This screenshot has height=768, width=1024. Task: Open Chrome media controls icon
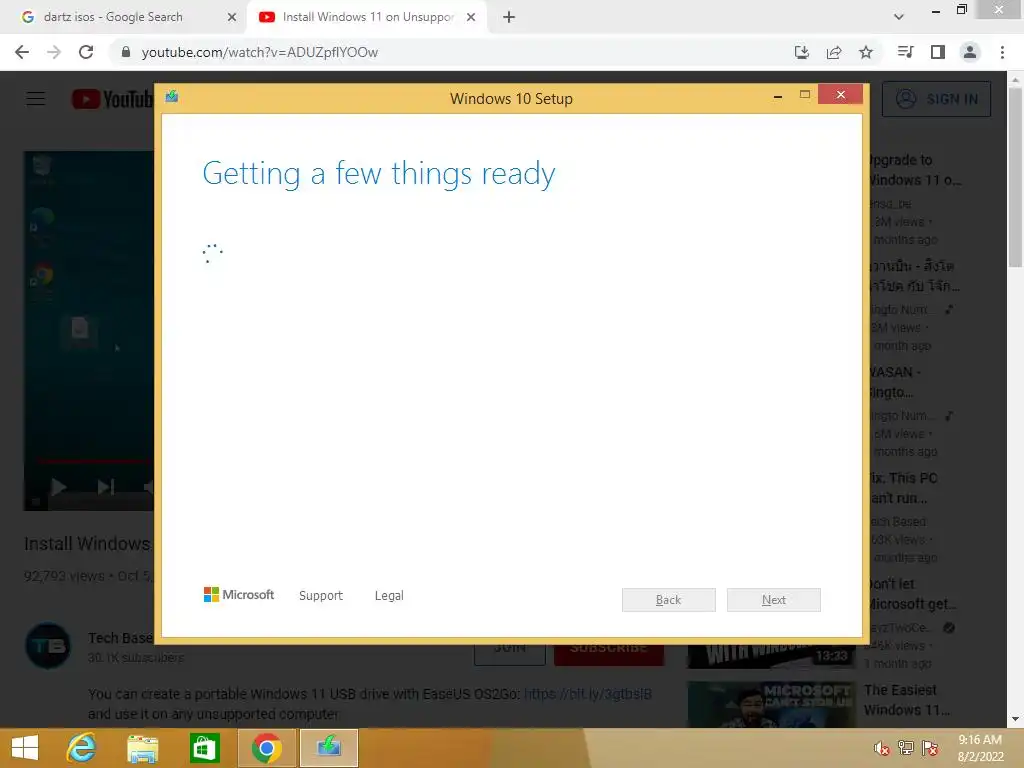tap(905, 52)
